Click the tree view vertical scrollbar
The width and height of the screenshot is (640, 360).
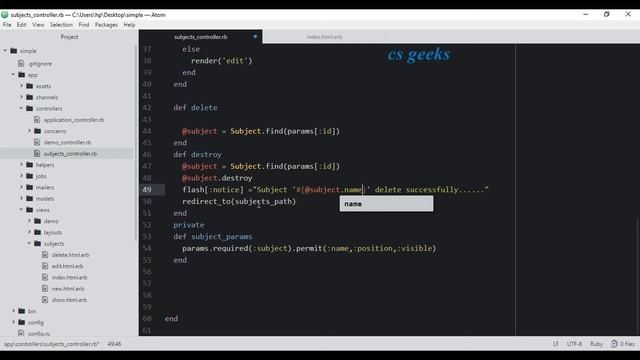(x=136, y=143)
